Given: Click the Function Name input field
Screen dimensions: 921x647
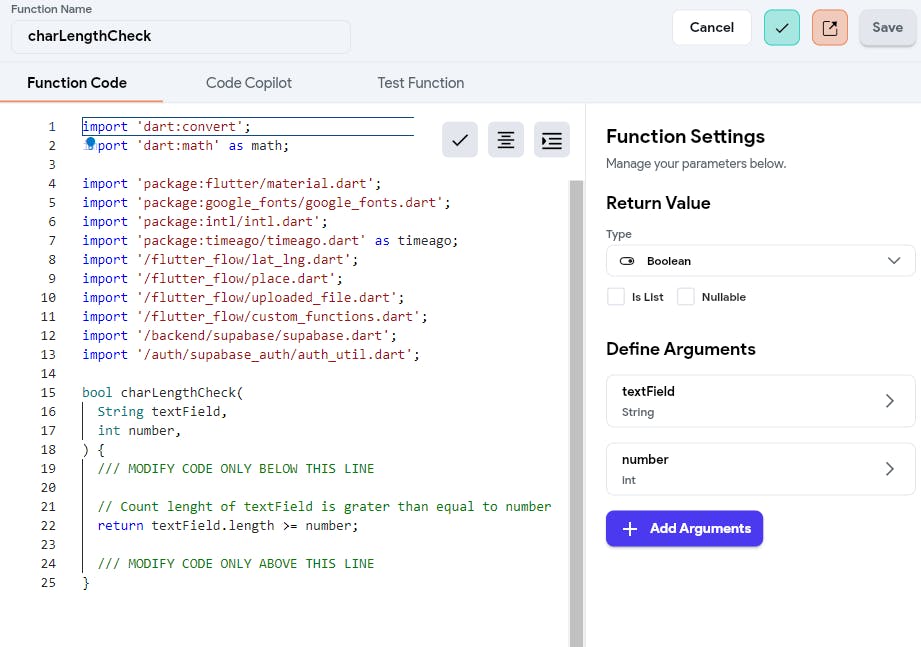Looking at the screenshot, I should [180, 36].
